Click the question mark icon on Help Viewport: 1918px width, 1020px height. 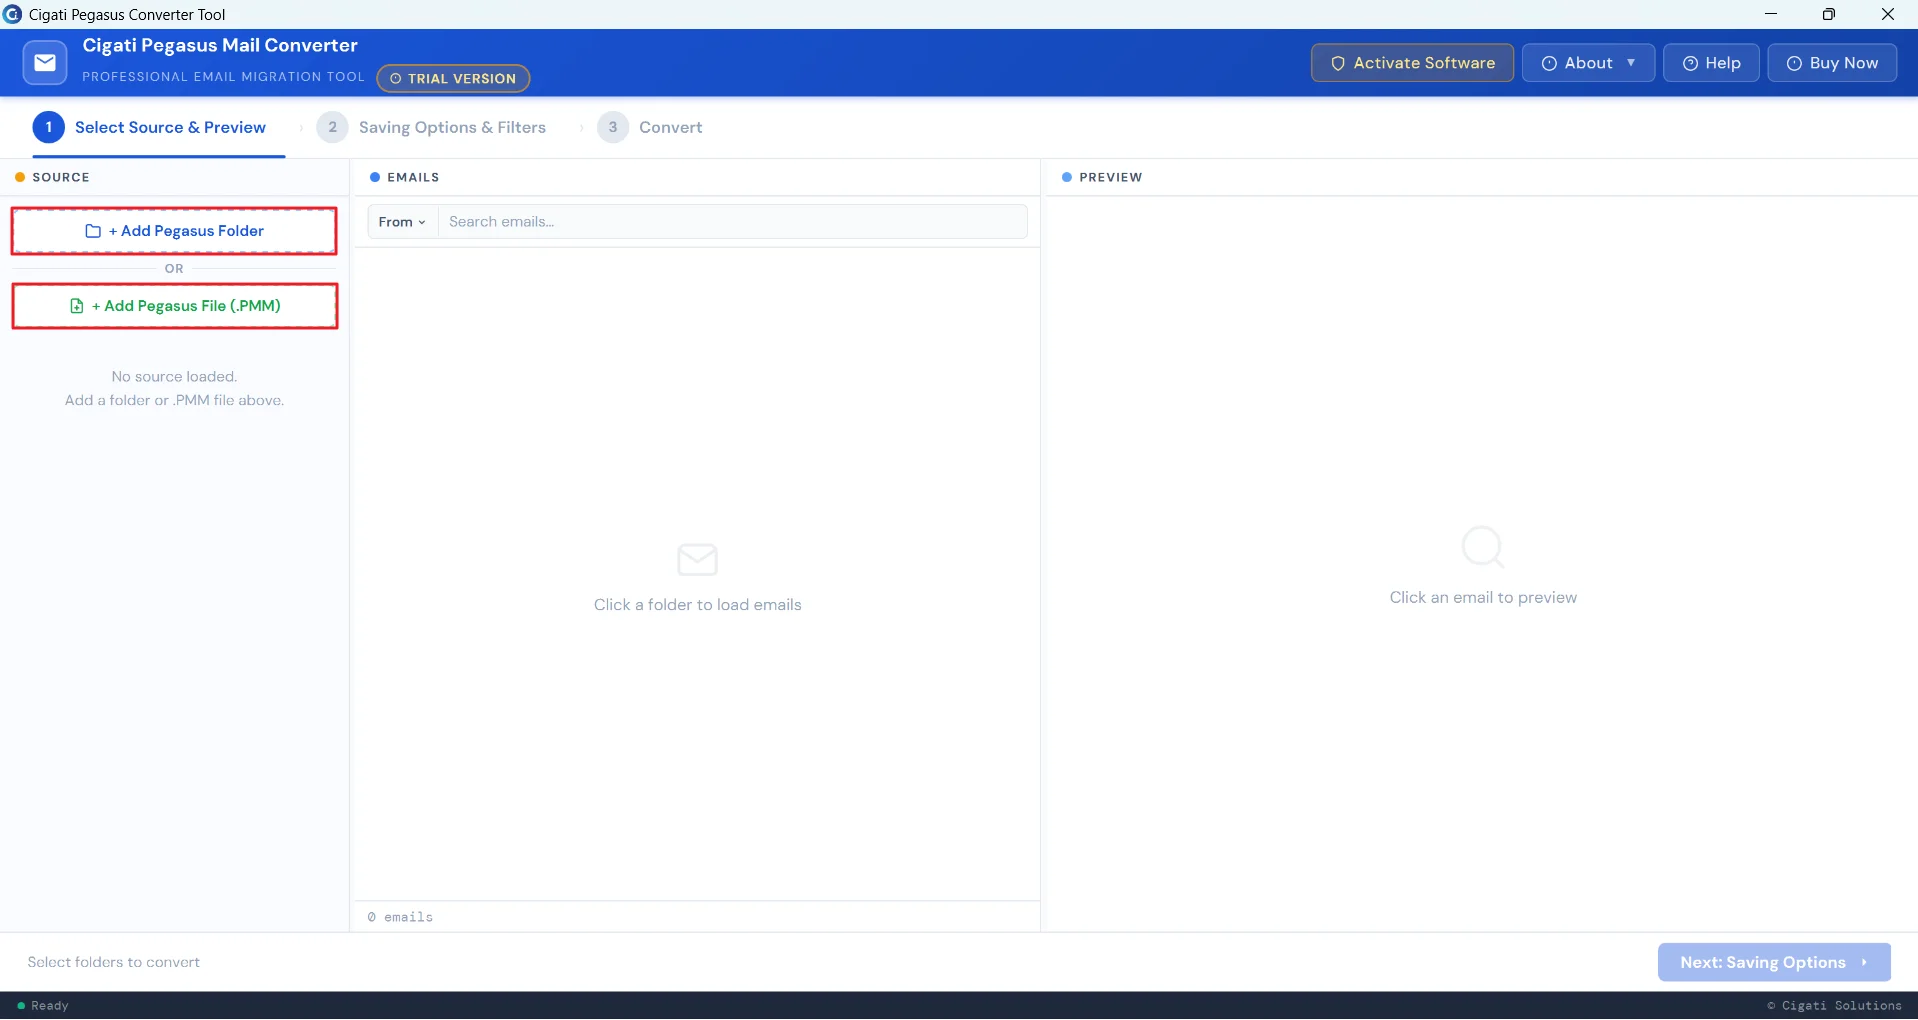tap(1690, 63)
